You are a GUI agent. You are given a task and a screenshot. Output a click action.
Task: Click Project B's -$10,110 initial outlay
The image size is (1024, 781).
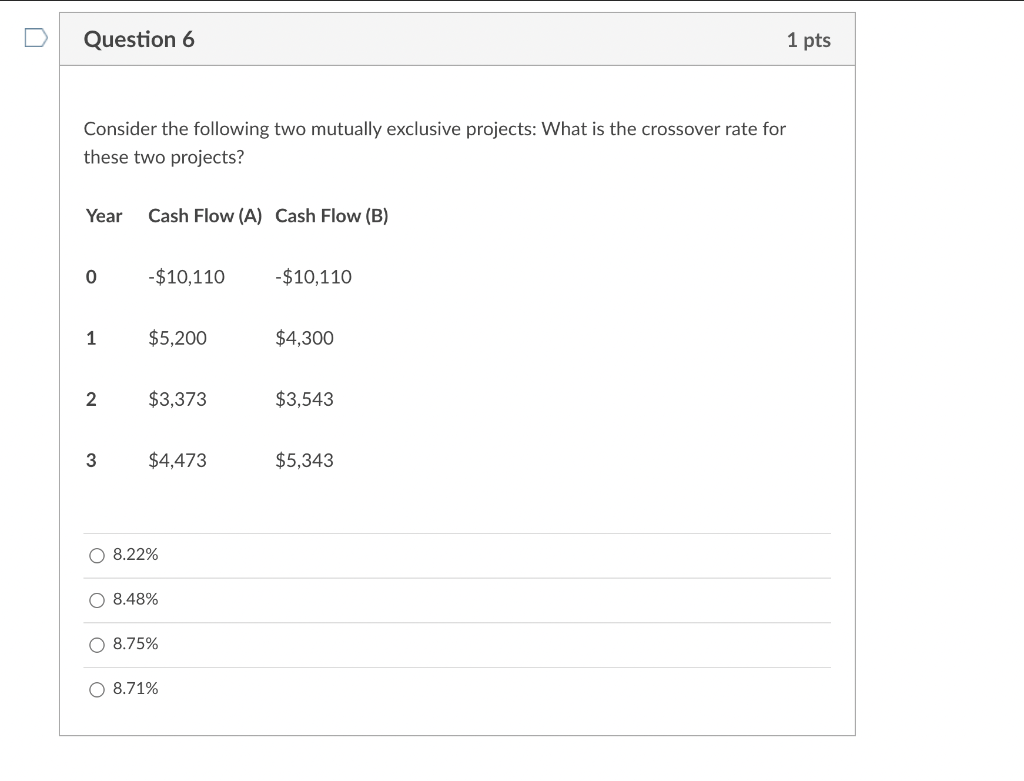313,277
